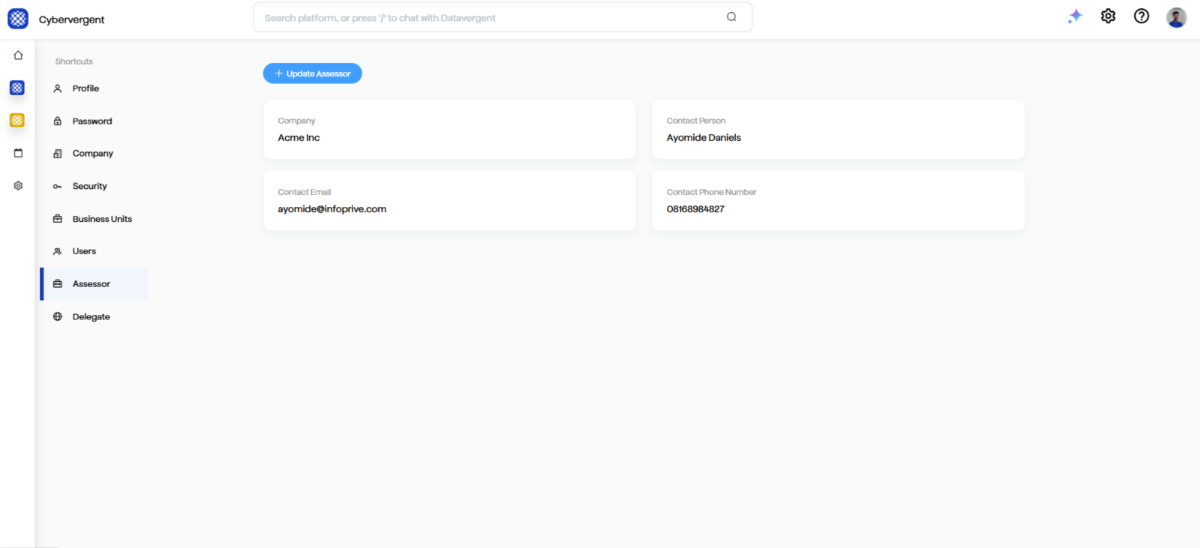Click the Company building icon
The image size is (1204, 548).
click(58, 154)
